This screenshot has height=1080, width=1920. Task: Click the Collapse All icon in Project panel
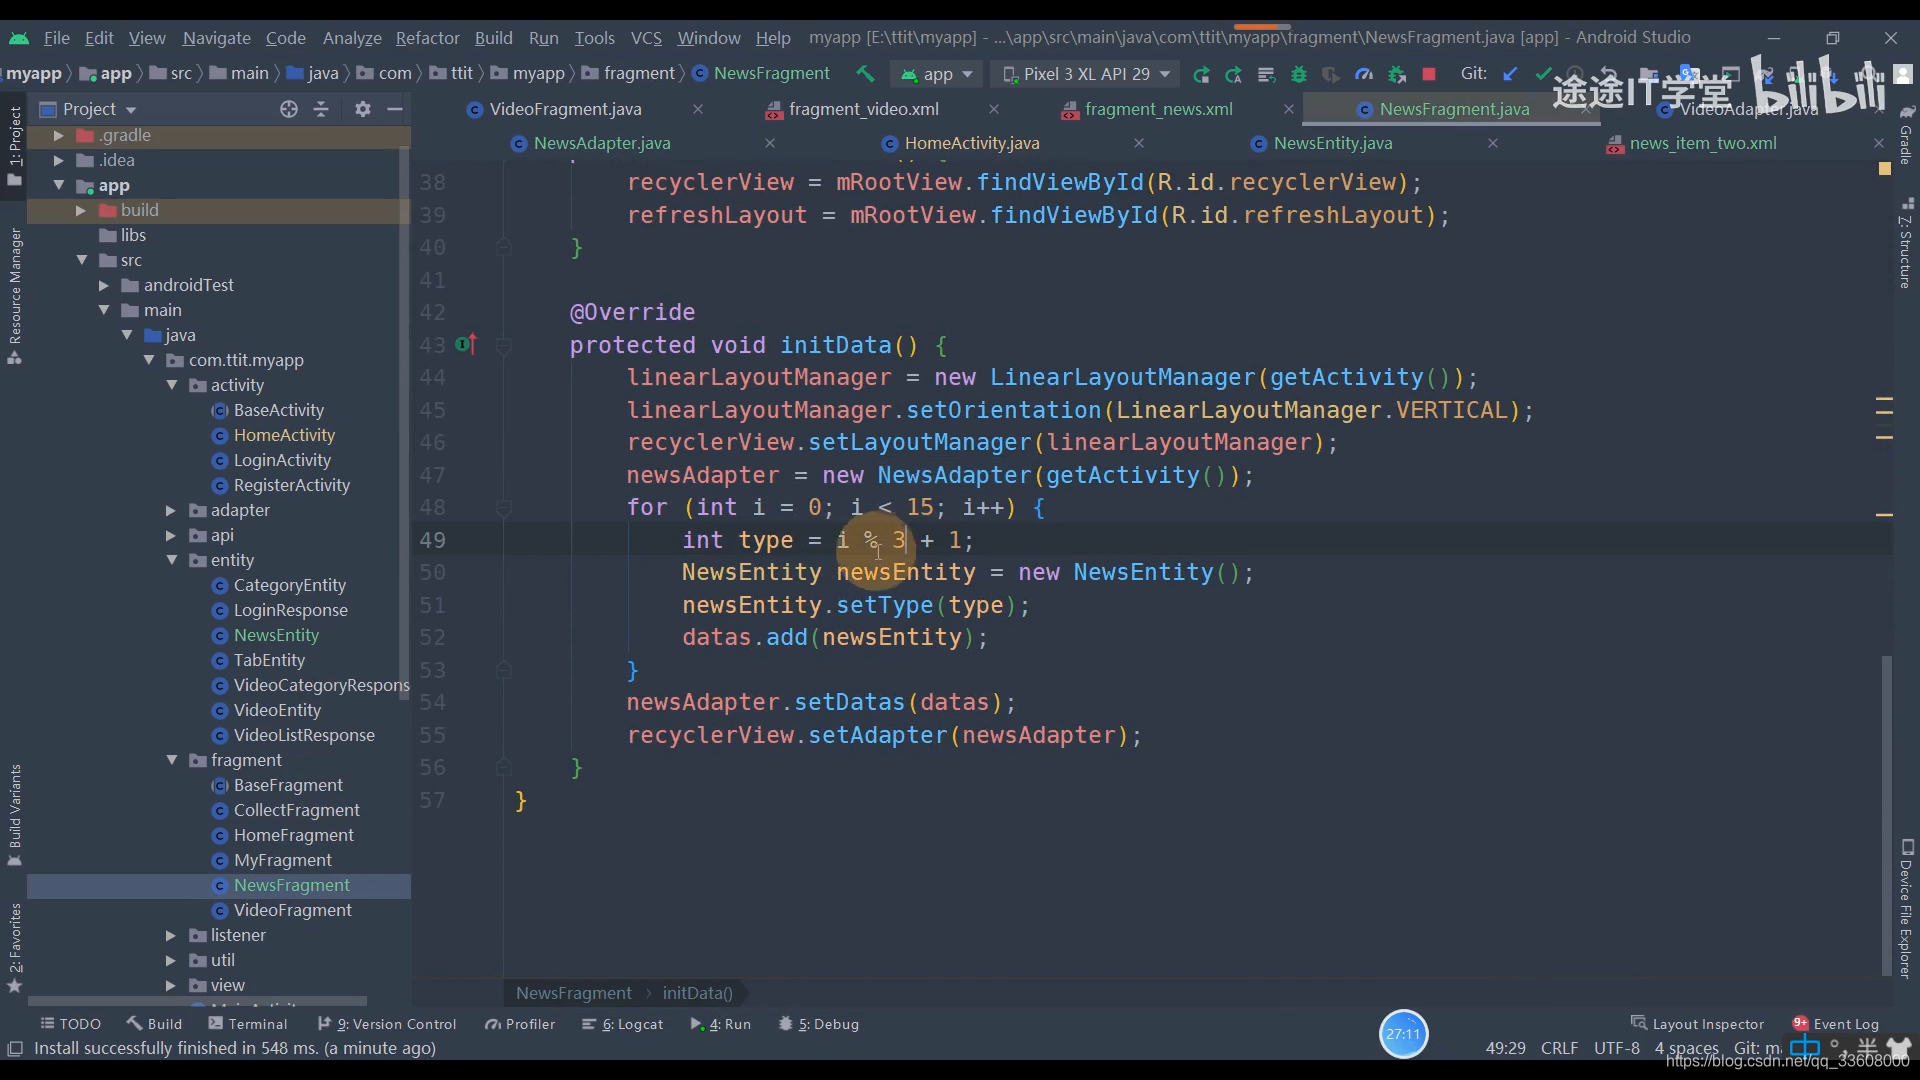pos(321,109)
